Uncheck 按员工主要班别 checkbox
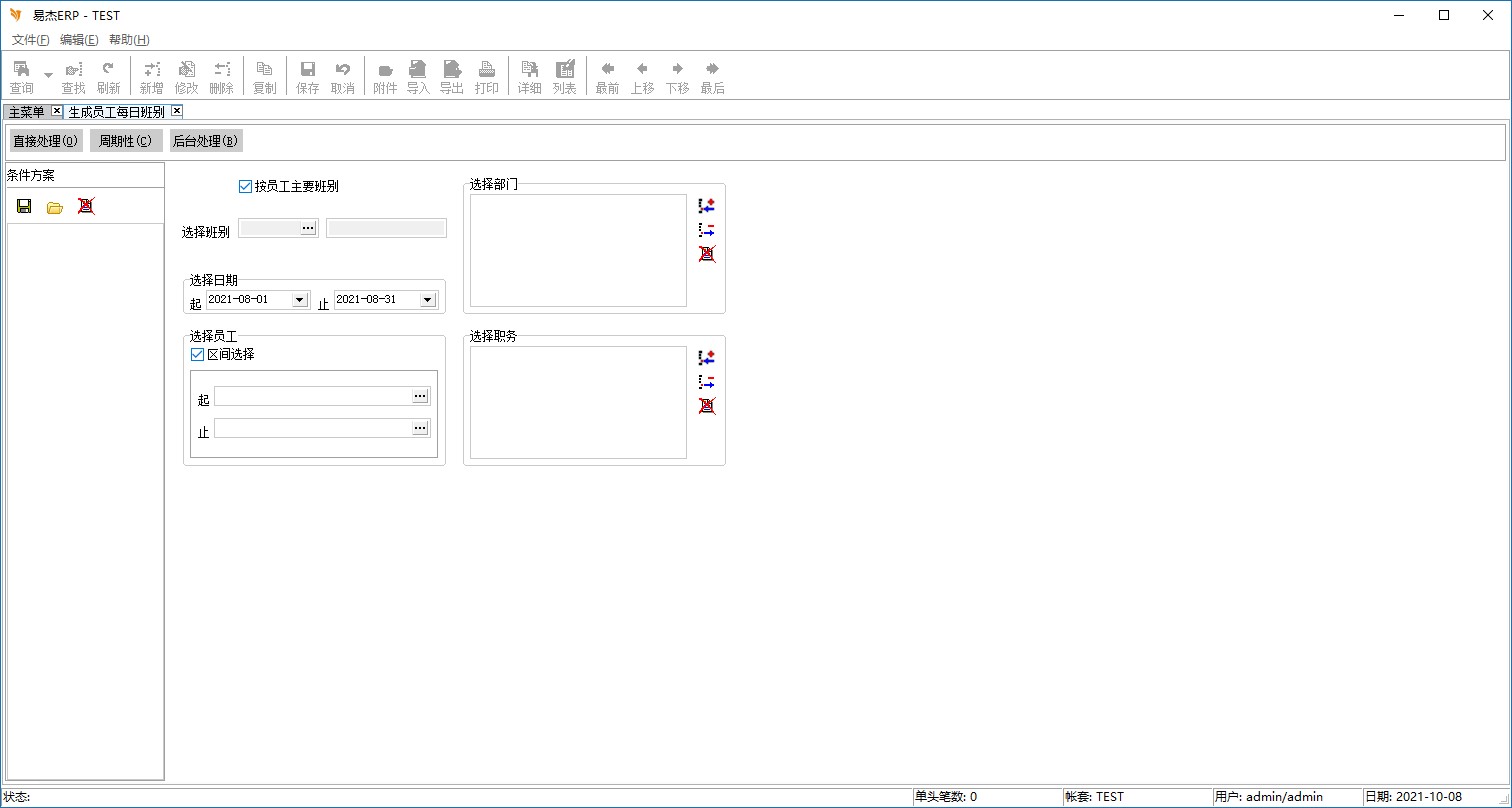Screen dimensions: 1512x808 pos(246,186)
